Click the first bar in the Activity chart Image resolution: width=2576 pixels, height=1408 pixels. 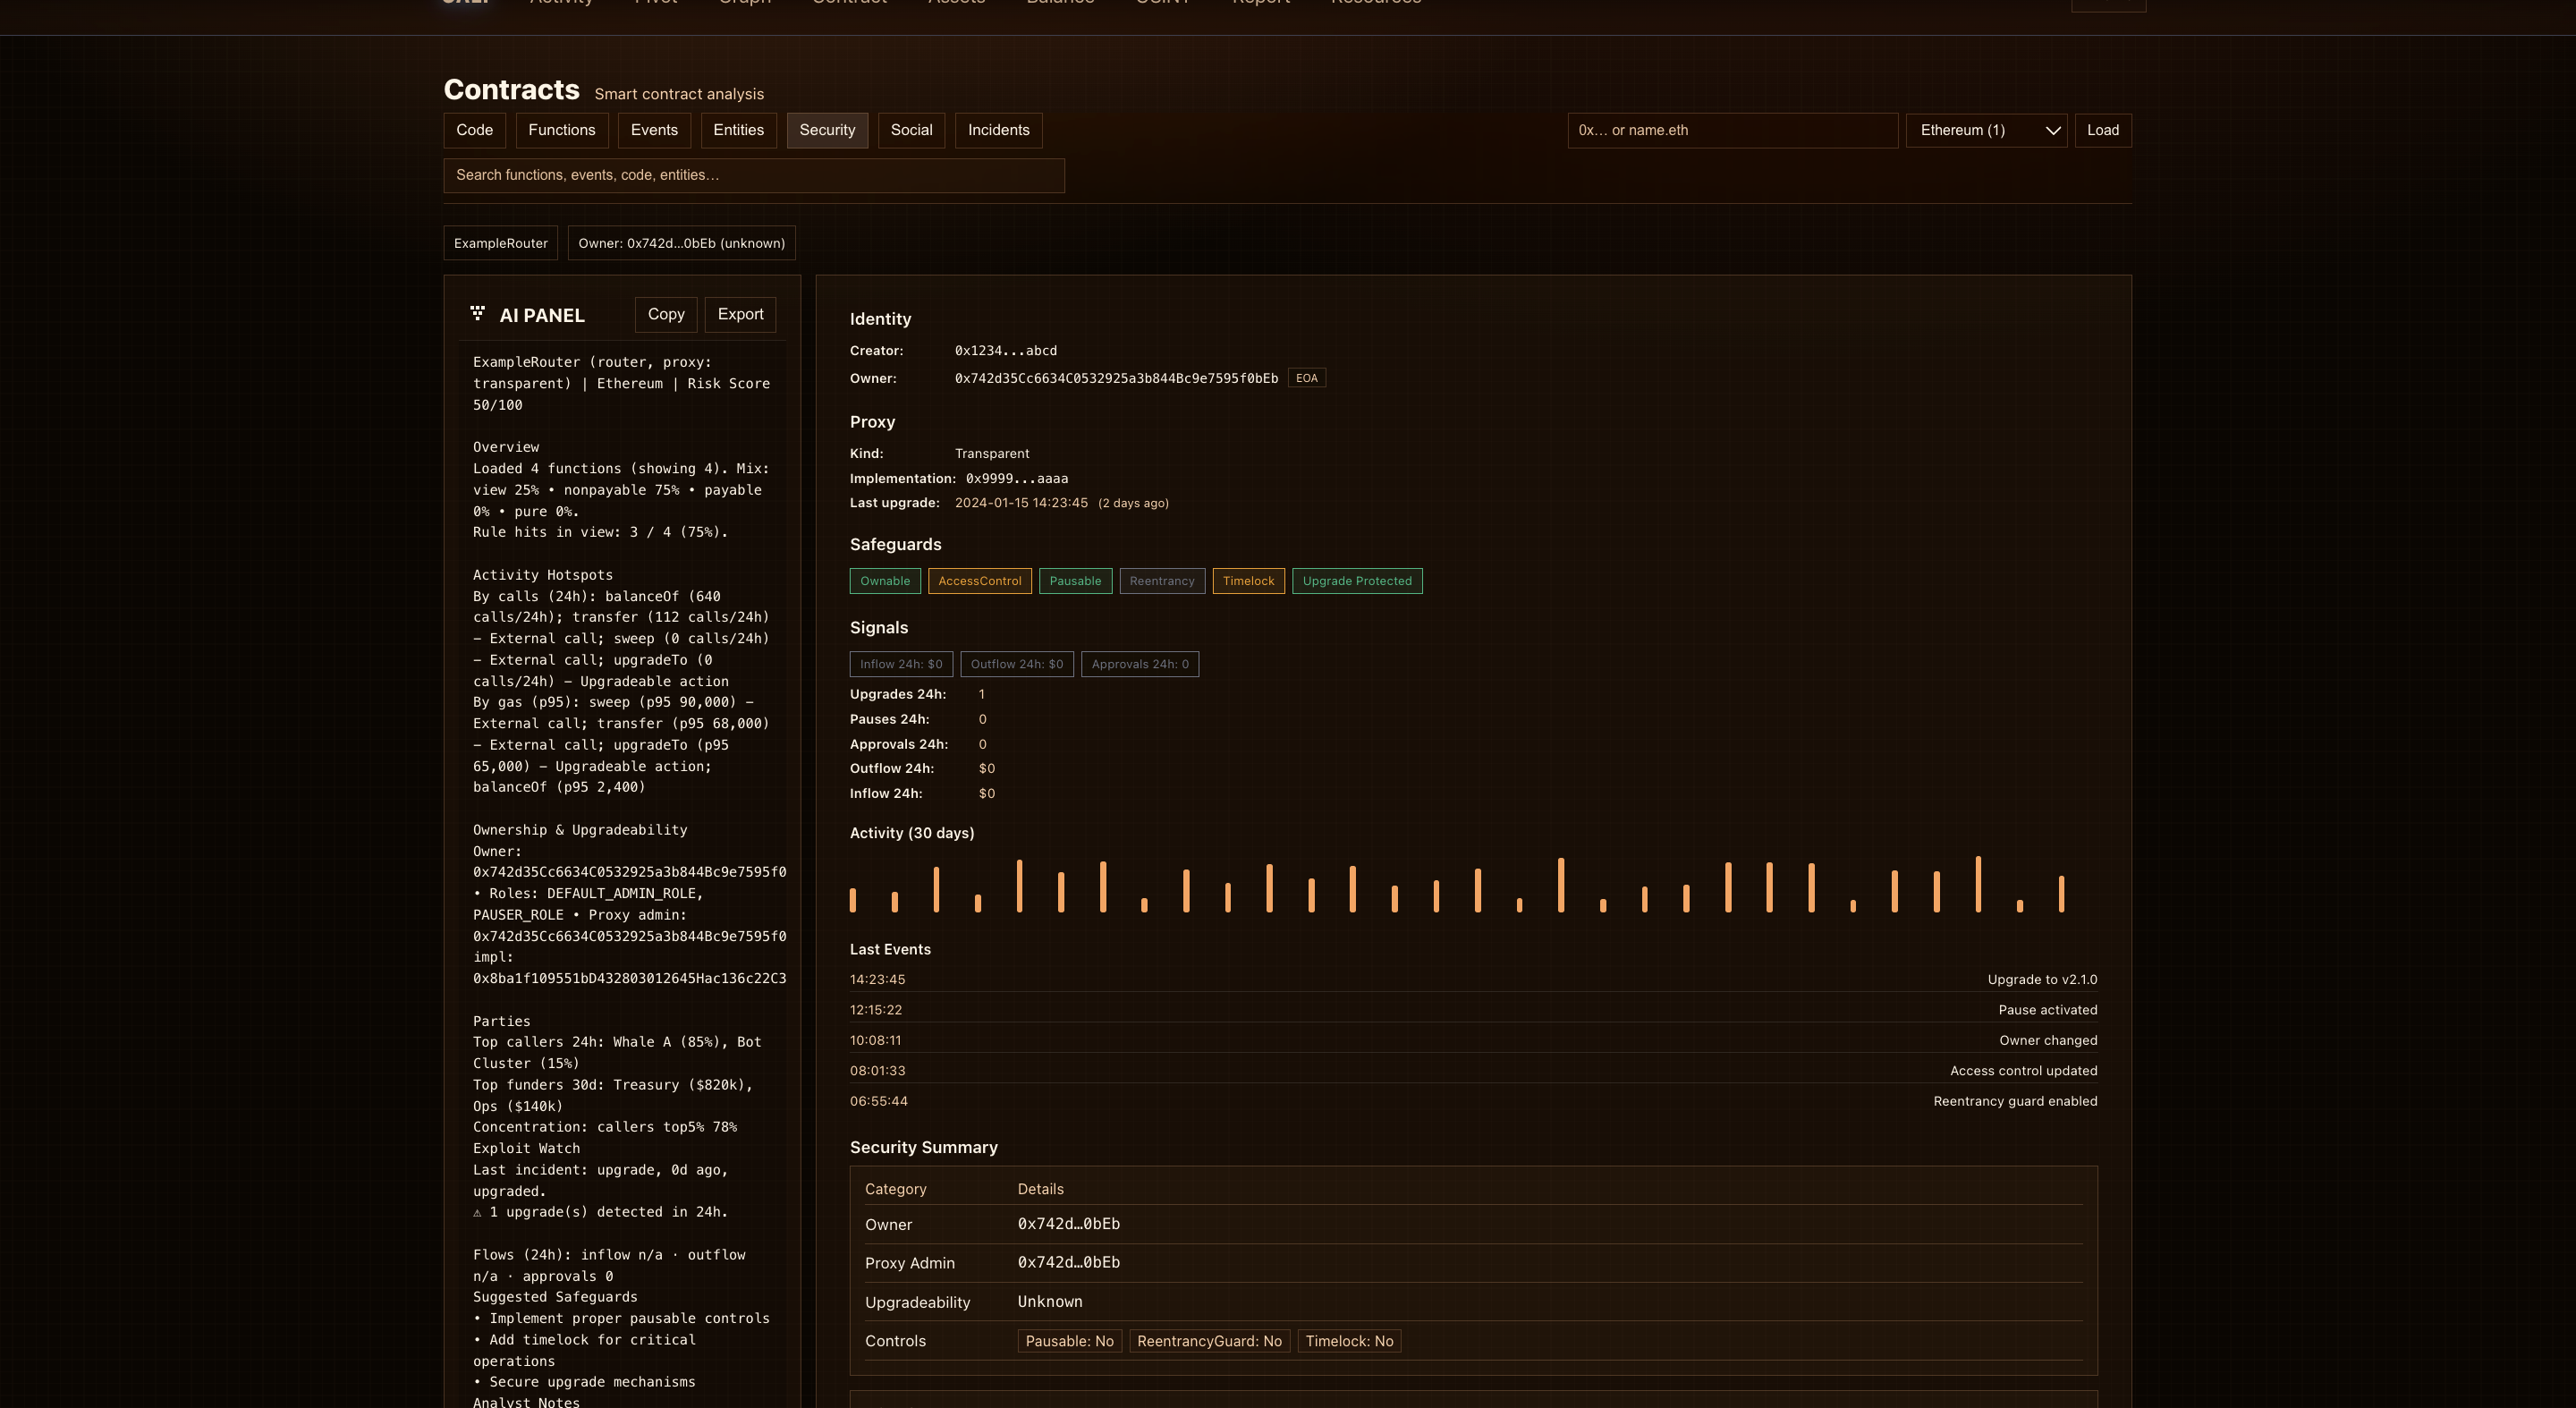(x=853, y=899)
